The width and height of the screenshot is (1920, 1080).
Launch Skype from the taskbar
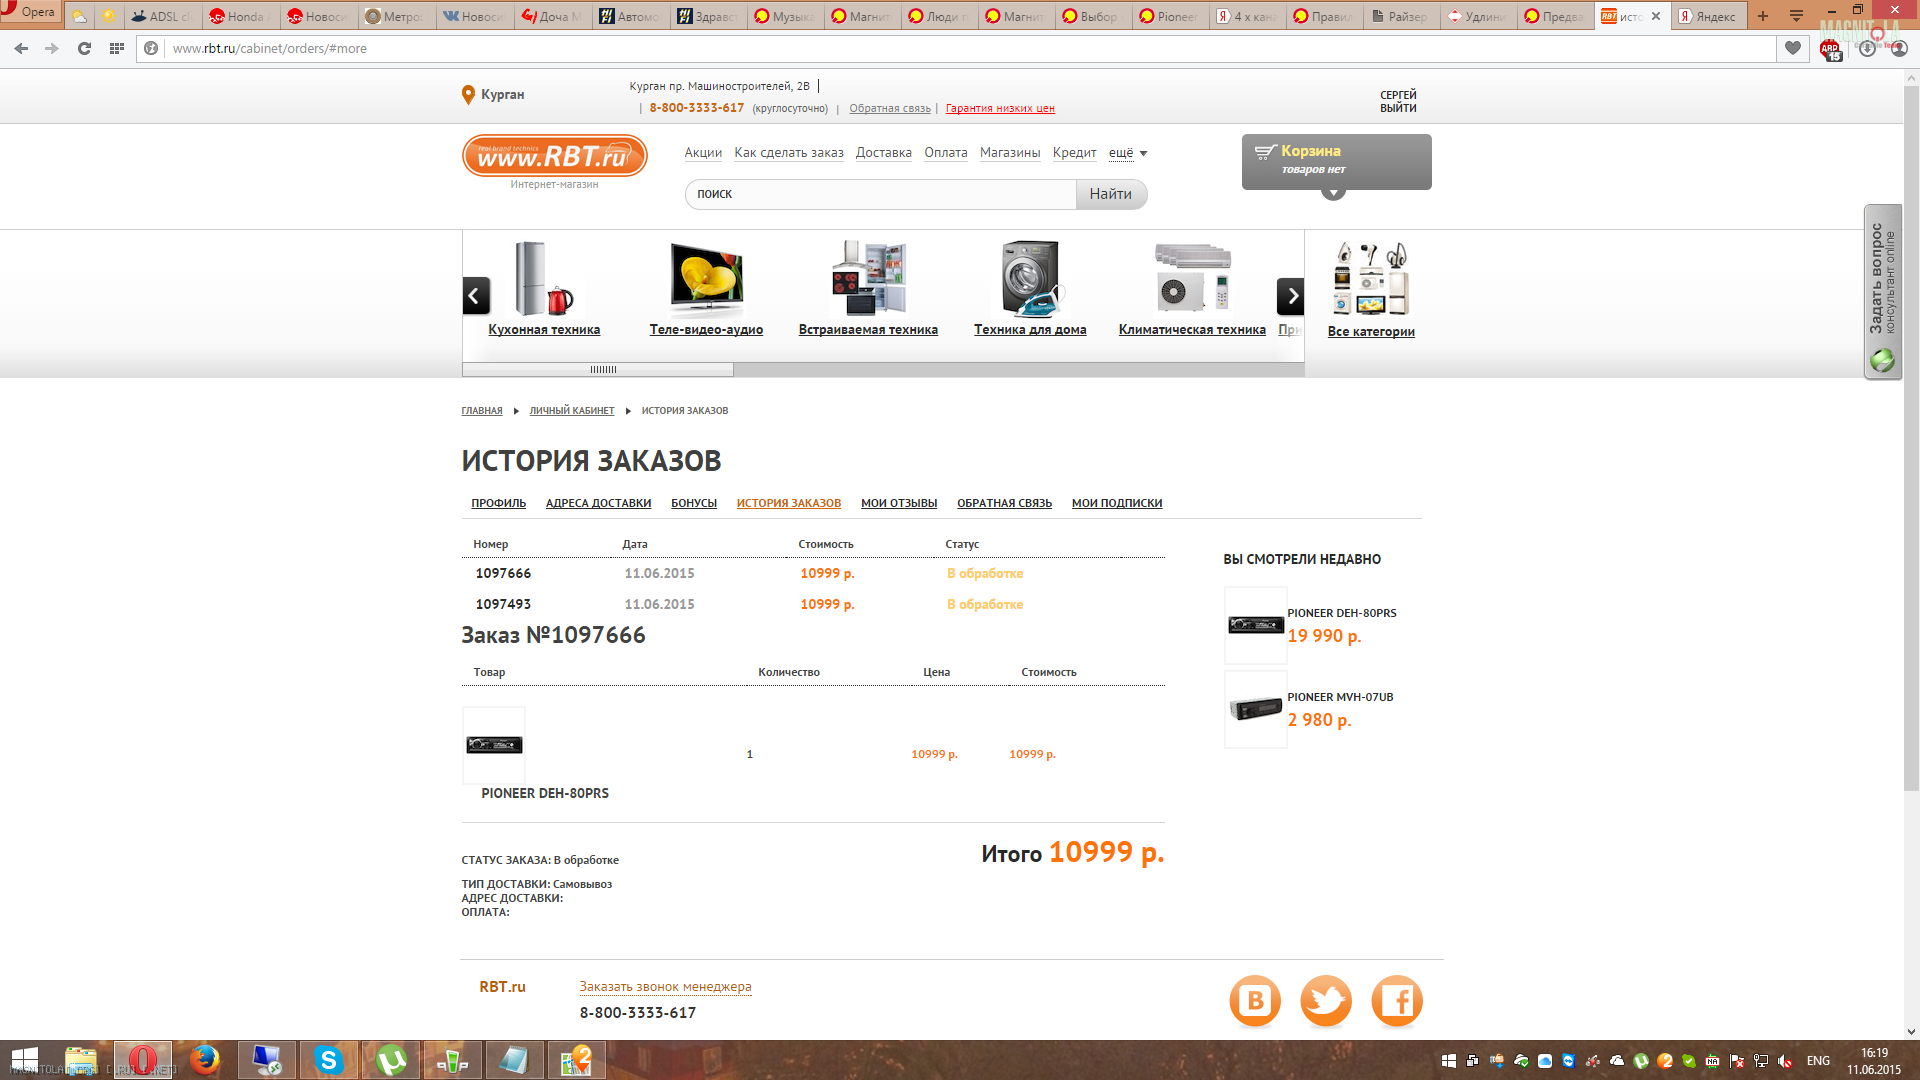[328, 1060]
